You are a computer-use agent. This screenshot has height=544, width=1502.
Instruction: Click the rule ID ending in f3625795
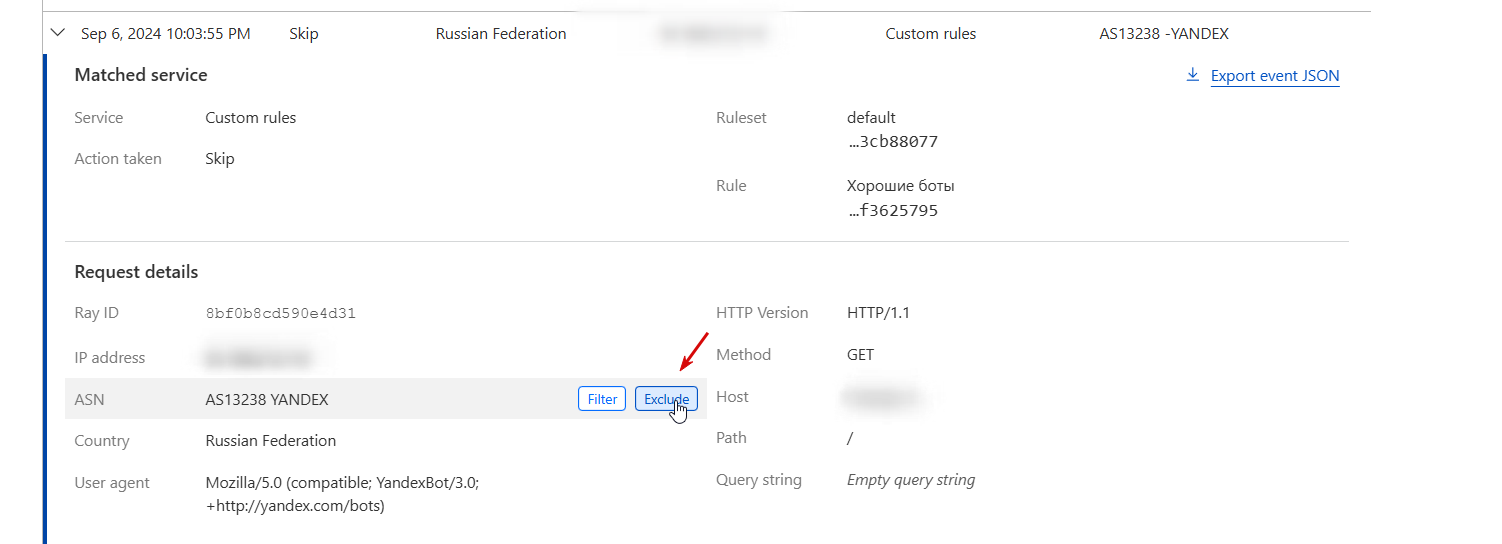pyautogui.click(x=892, y=211)
